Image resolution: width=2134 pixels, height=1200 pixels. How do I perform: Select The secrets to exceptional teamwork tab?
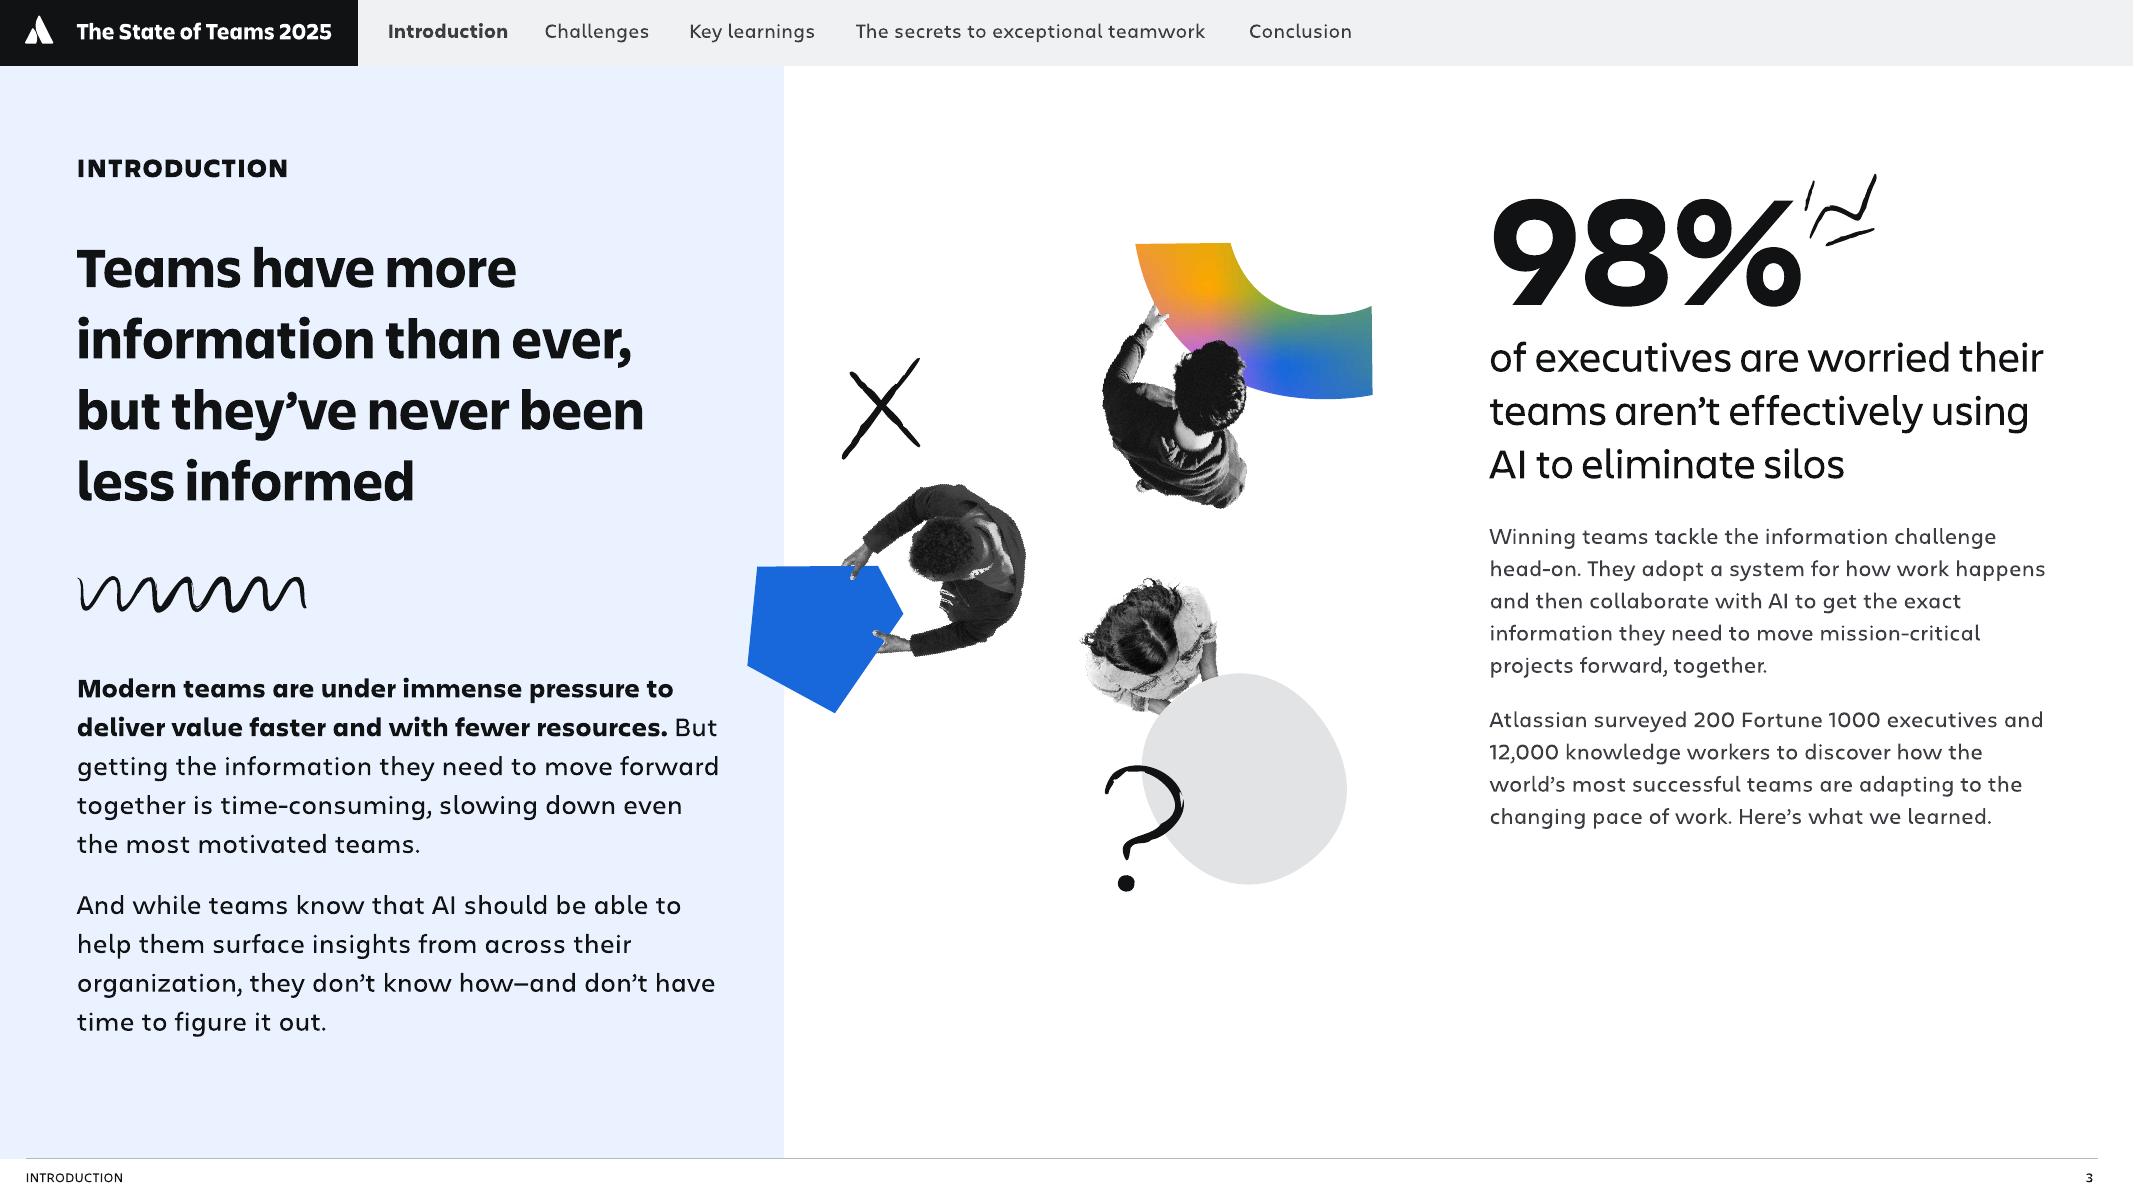tap(1029, 32)
